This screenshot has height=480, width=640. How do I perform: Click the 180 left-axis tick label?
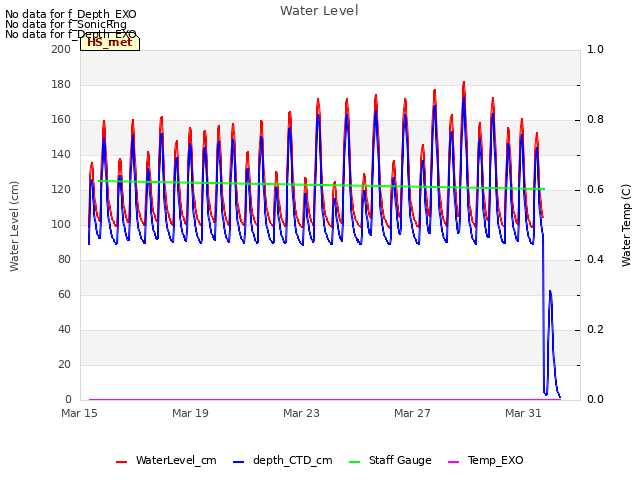coord(61,84)
